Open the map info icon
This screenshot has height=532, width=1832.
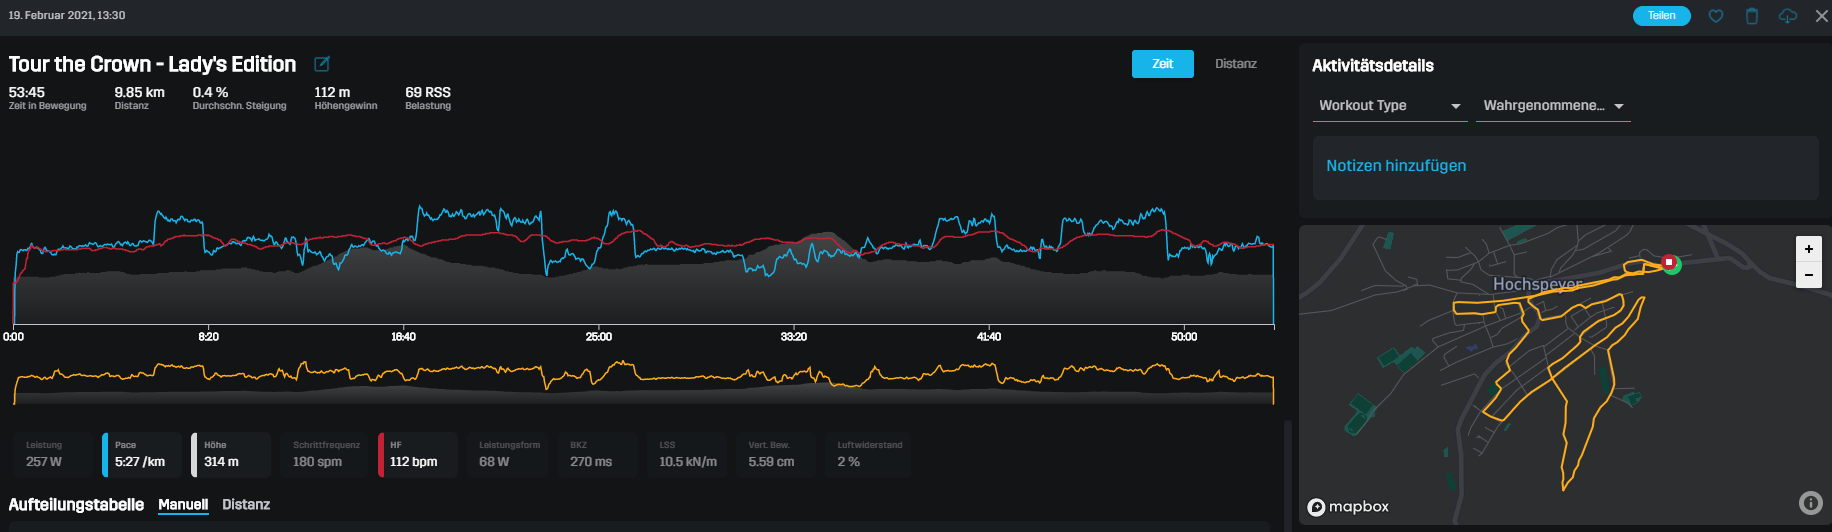coord(1810,503)
